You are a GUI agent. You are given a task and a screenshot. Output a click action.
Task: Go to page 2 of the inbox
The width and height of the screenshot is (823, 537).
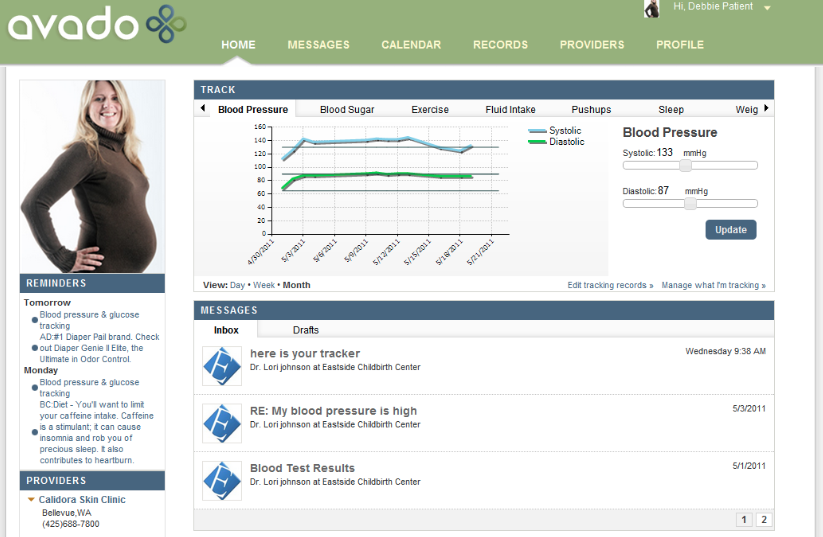coord(764,520)
